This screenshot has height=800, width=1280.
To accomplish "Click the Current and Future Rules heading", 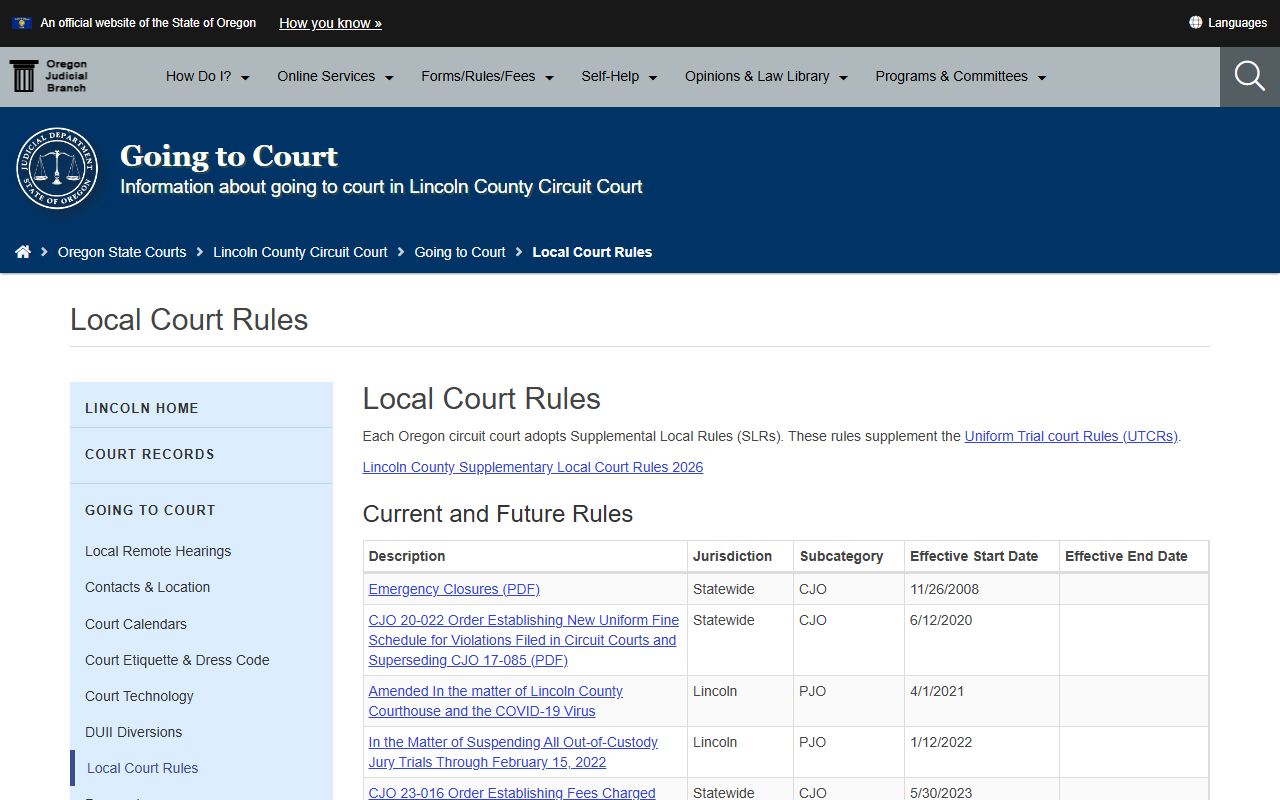I will [498, 514].
